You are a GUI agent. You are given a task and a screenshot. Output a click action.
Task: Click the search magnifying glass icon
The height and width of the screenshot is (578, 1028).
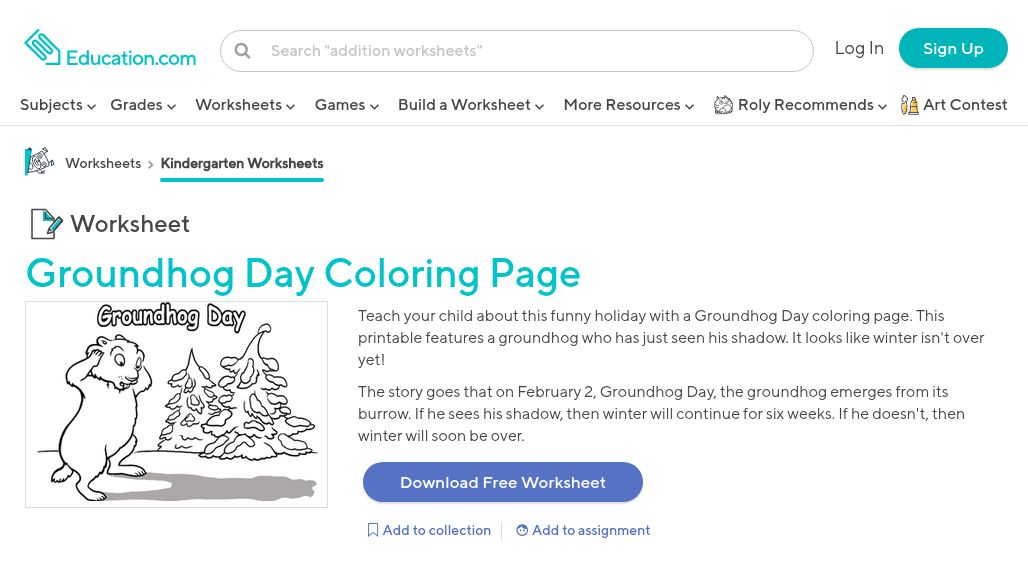pyautogui.click(x=242, y=51)
